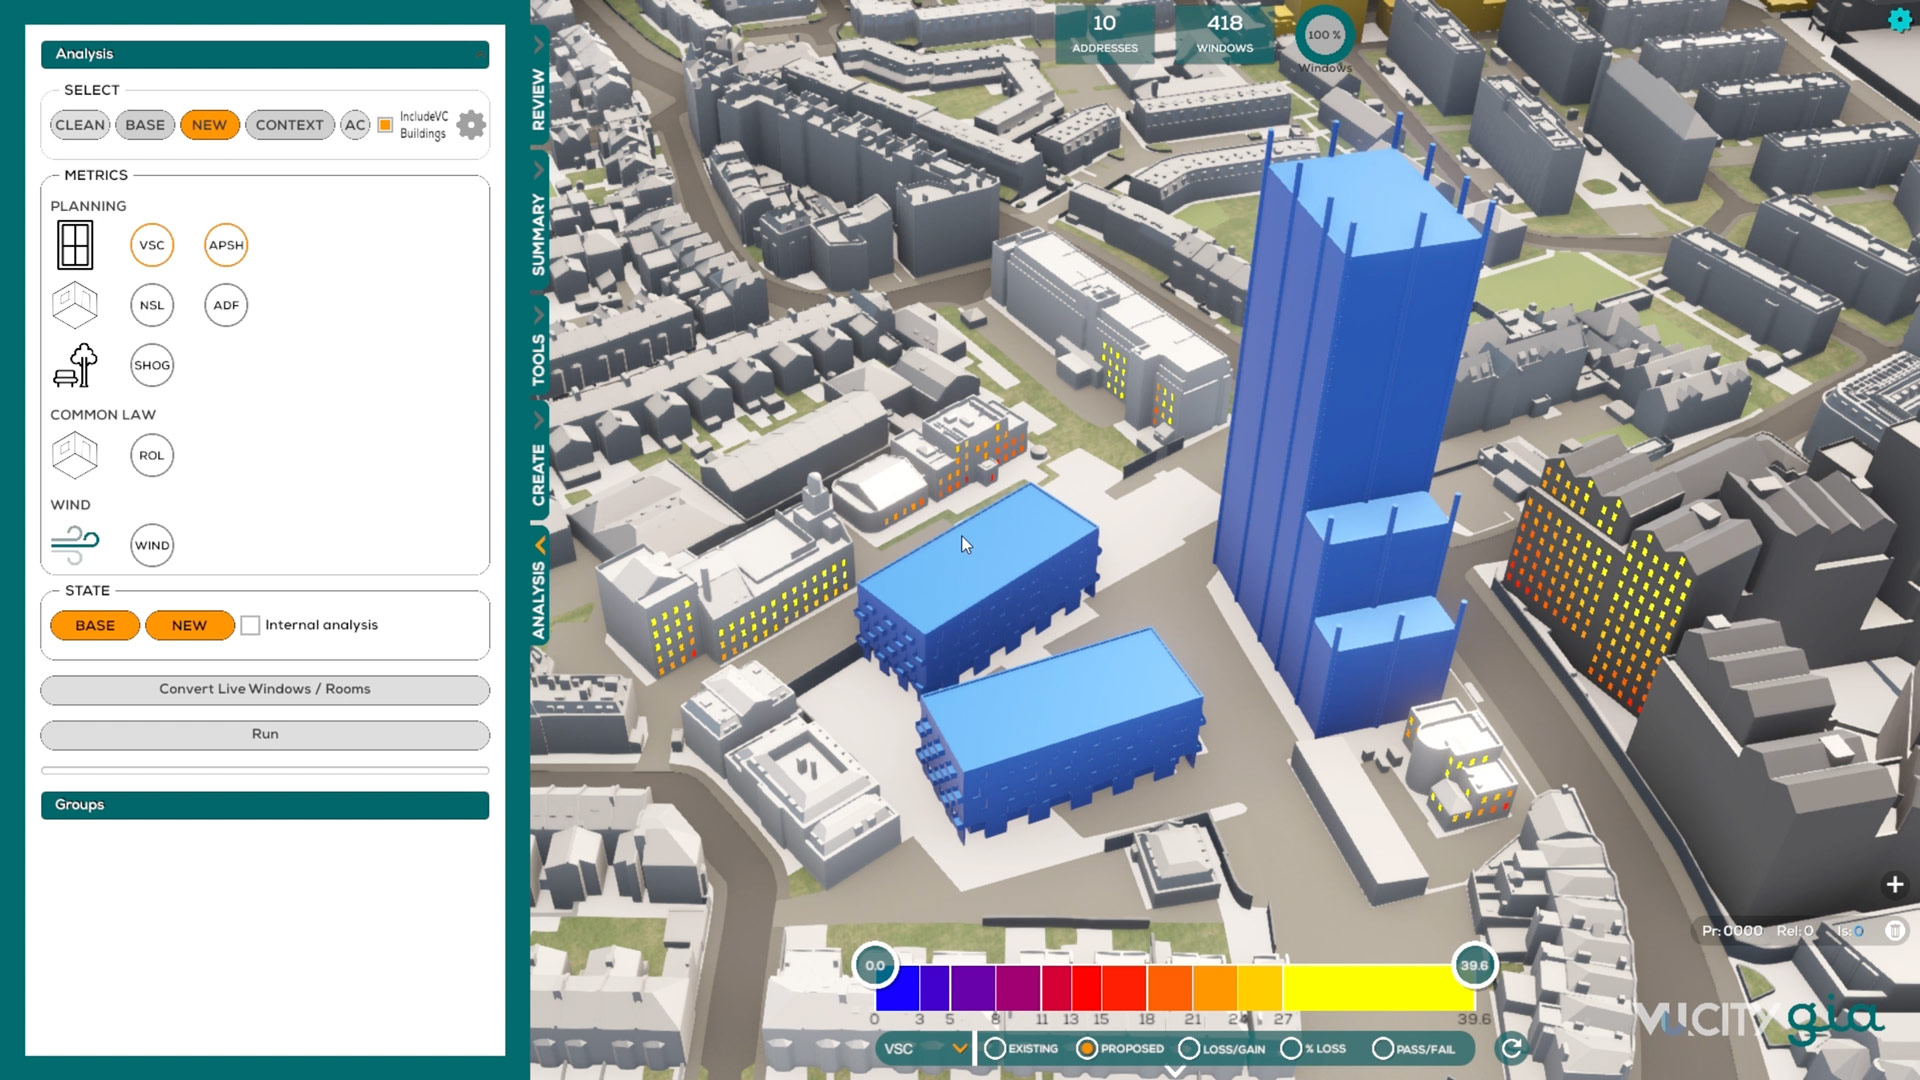
Task: Choose the Pass/Fail display mode
Action: click(x=1383, y=1048)
